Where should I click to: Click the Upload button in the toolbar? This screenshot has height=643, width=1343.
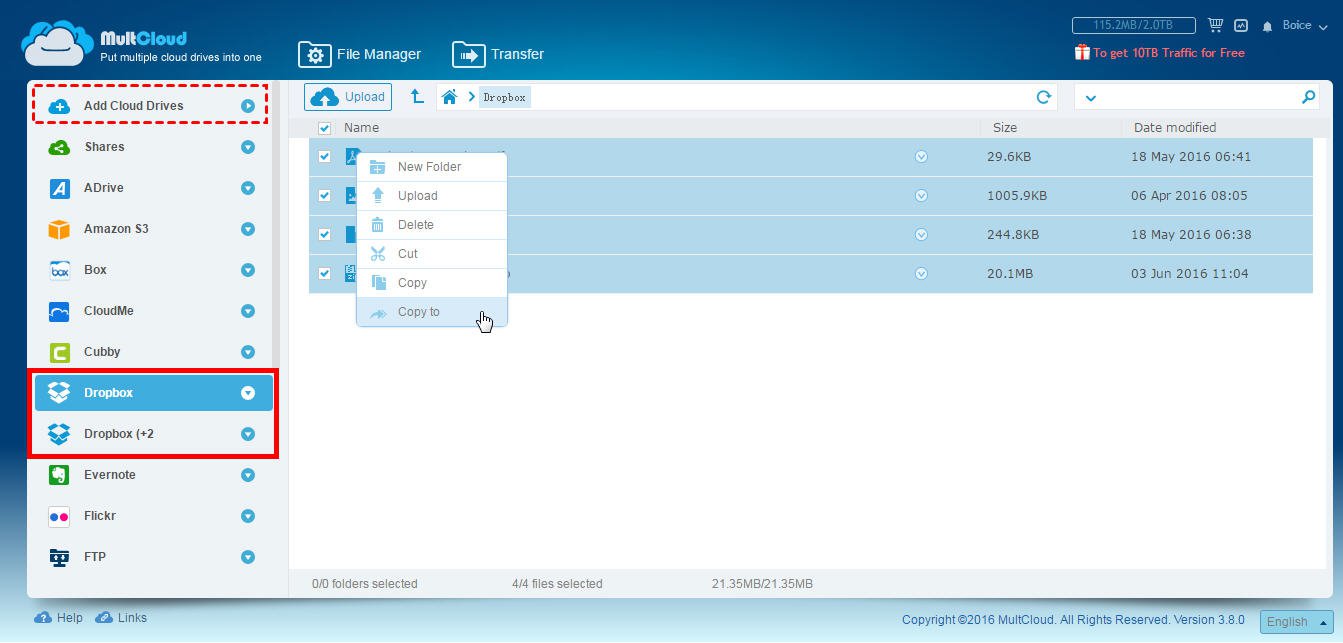point(348,97)
